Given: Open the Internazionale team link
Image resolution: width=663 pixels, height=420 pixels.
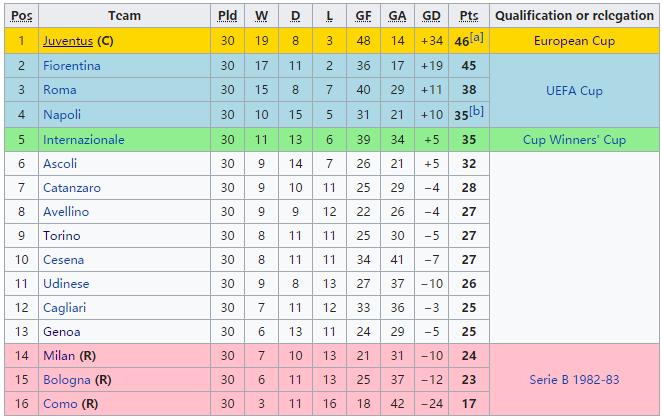Looking at the screenshot, I should point(84,139).
